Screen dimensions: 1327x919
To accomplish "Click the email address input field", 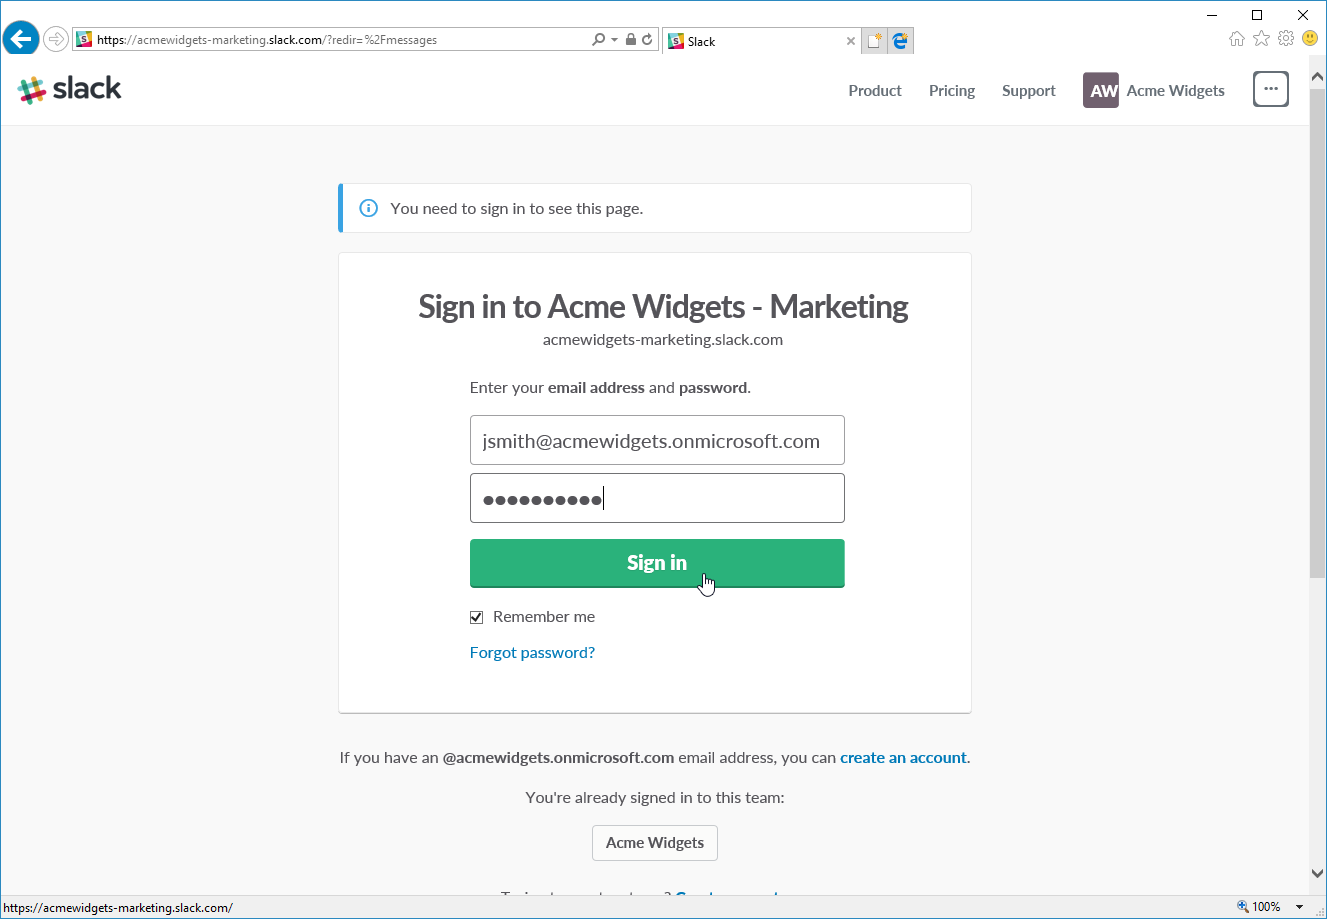I will 657,440.
